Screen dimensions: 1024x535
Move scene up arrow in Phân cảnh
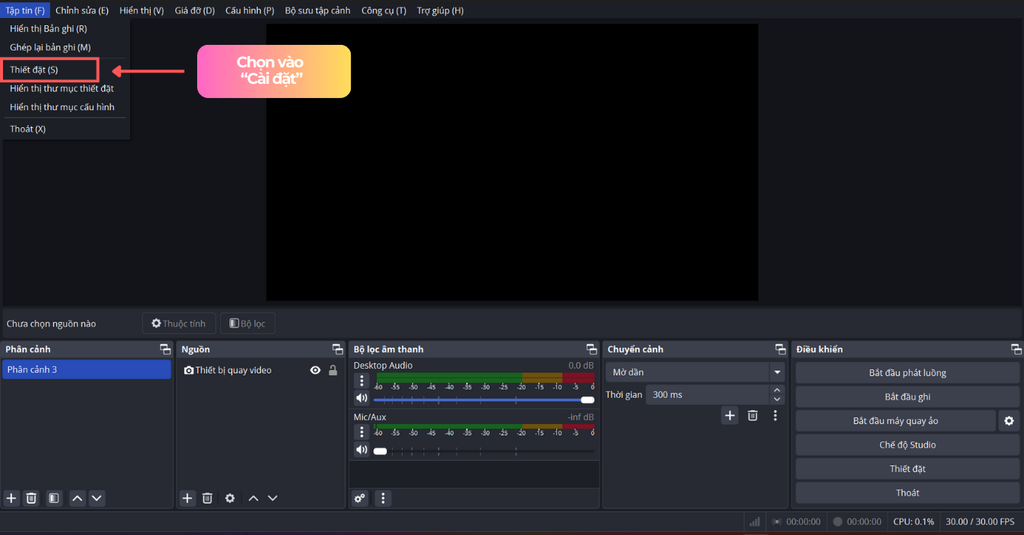click(77, 498)
